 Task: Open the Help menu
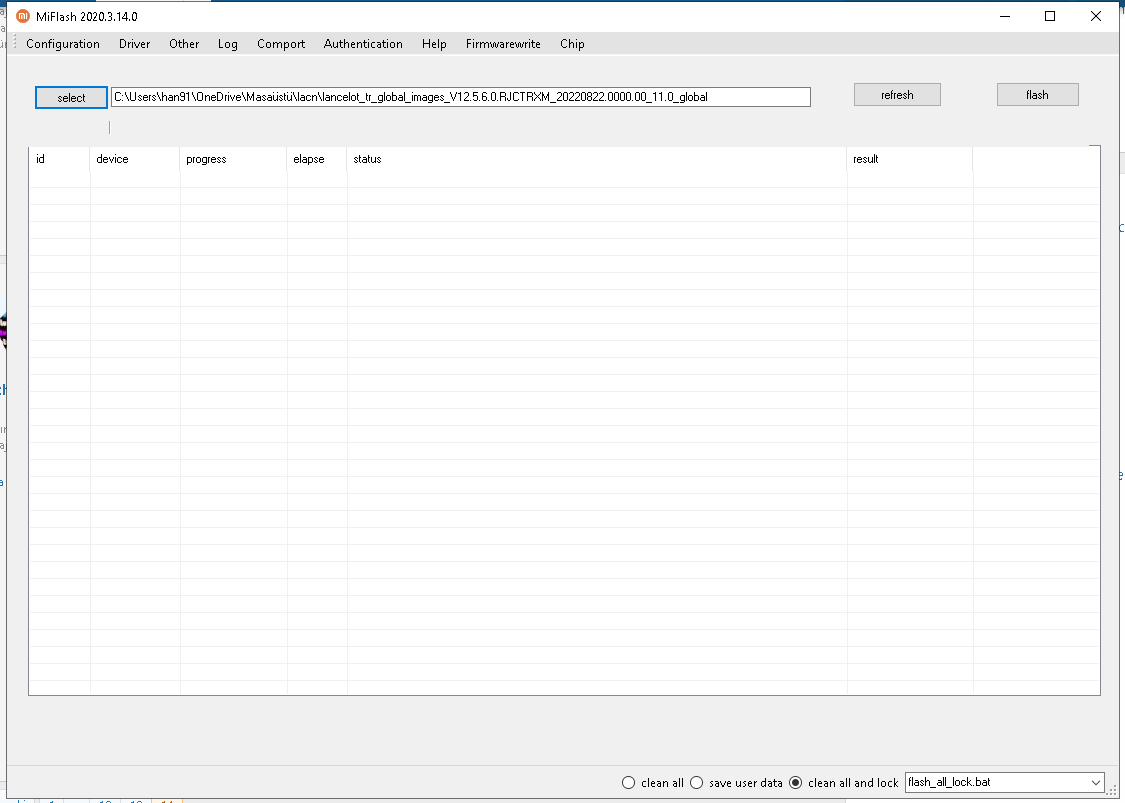pos(434,44)
